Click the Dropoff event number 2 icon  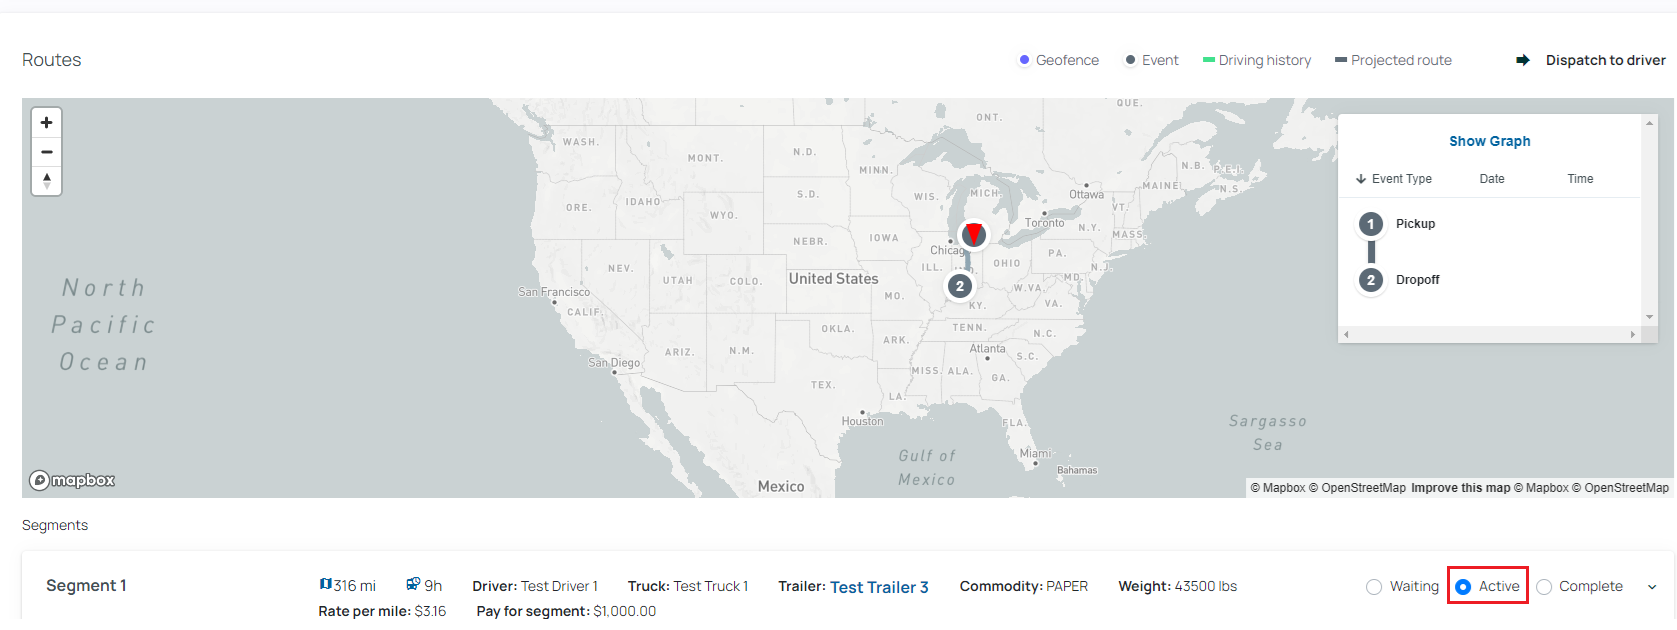click(1371, 280)
